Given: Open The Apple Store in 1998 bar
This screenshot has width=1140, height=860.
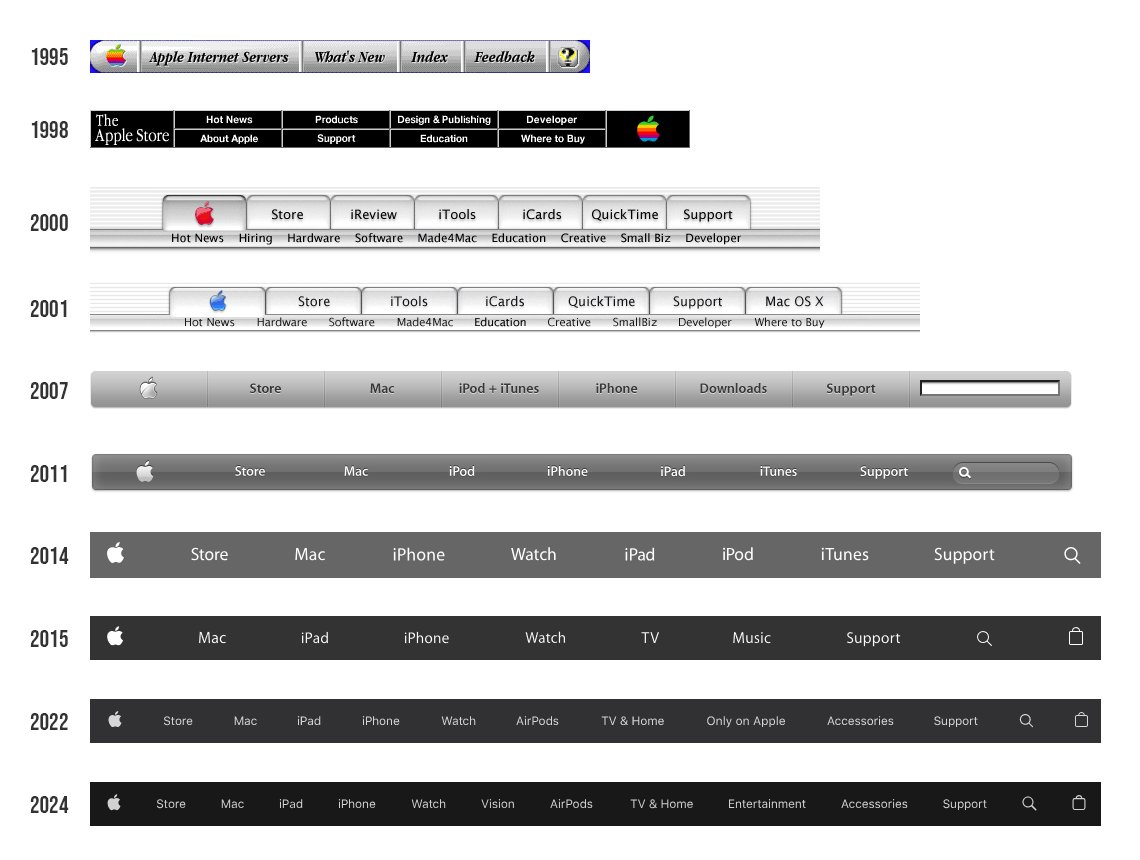Looking at the screenshot, I should click(132, 129).
